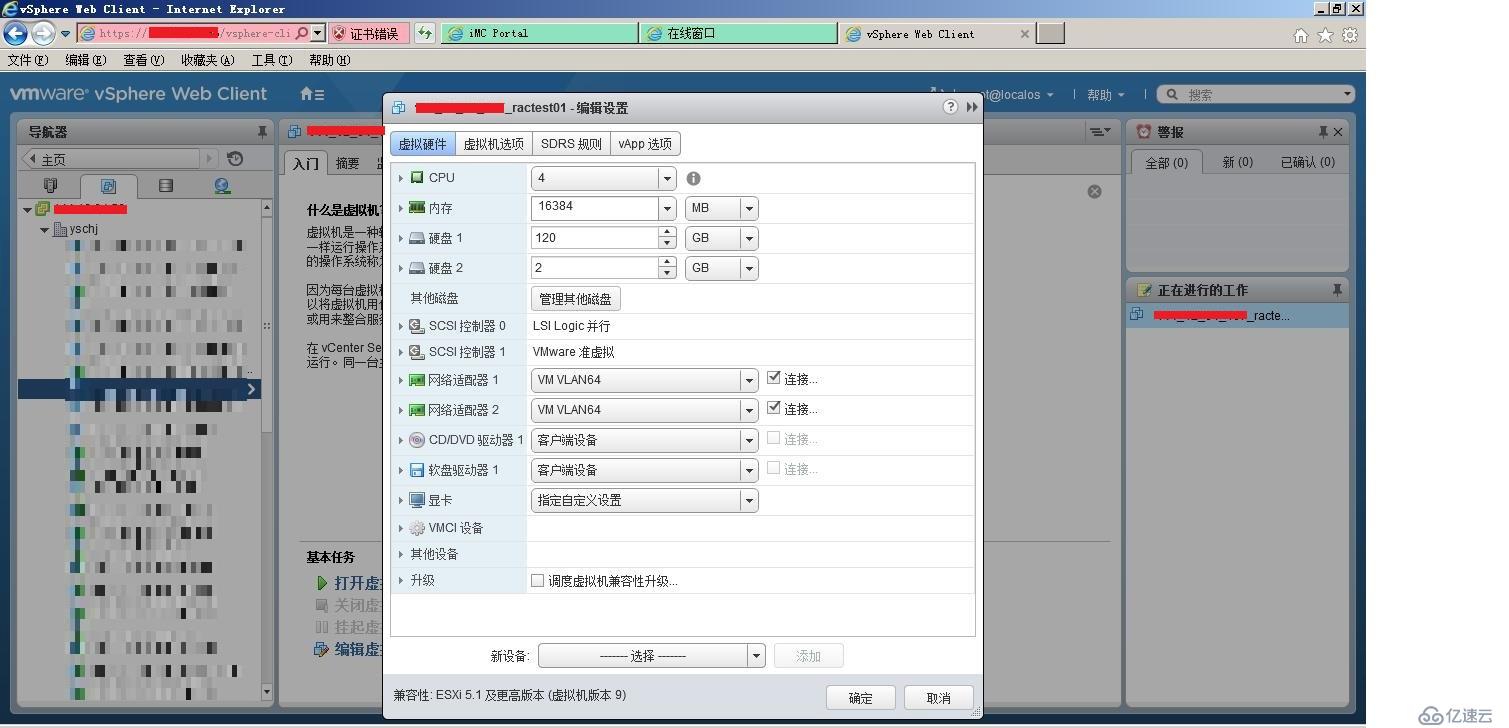The width and height of the screenshot is (1509, 728).
Task: Select the VMs and Templates navigator icon
Action: [x=108, y=186]
